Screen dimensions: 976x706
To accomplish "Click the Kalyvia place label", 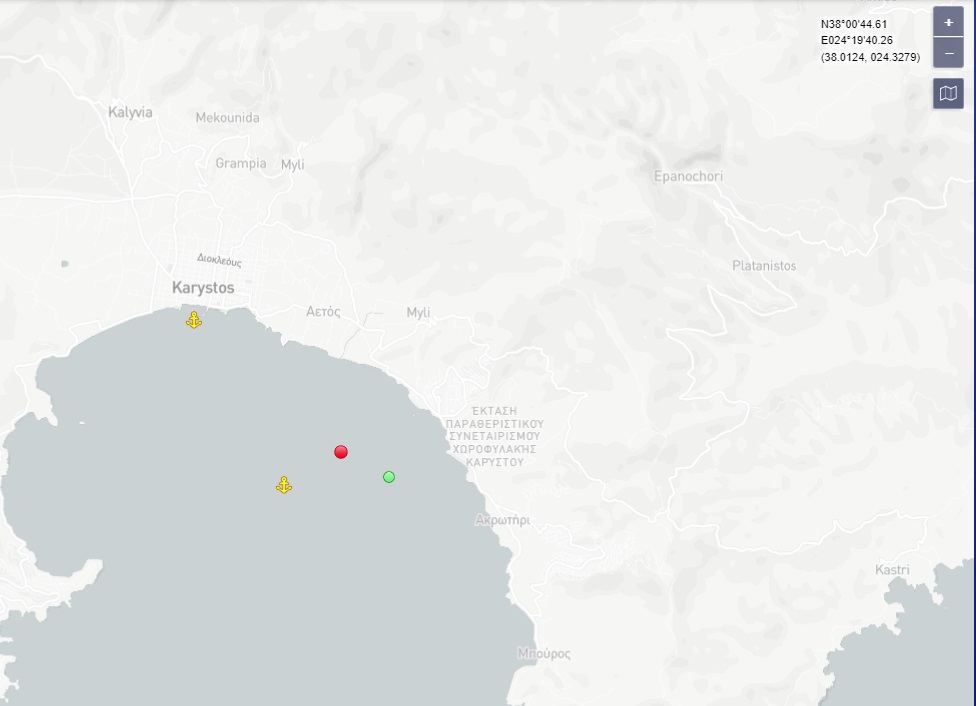I will pyautogui.click(x=130, y=112).
